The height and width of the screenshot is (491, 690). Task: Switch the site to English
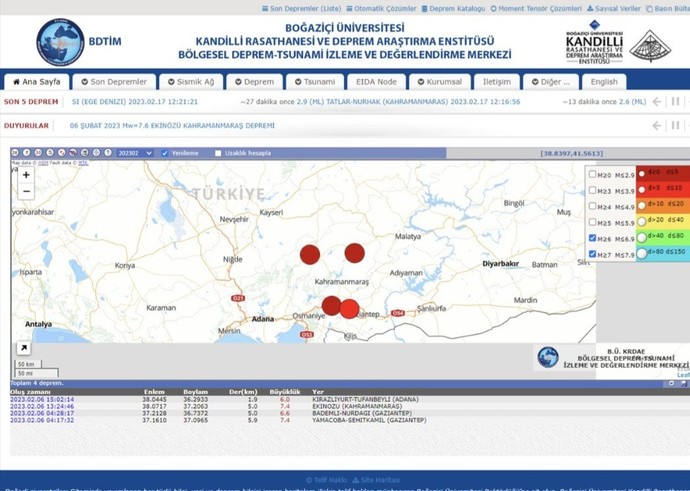604,82
